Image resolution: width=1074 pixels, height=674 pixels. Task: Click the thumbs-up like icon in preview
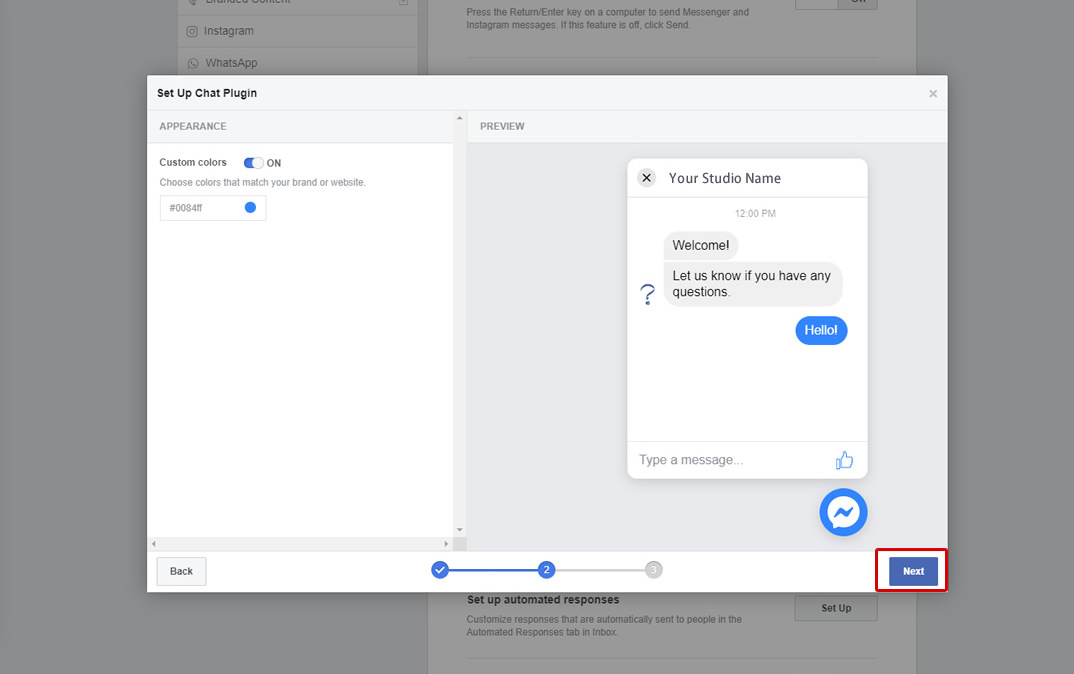point(844,460)
